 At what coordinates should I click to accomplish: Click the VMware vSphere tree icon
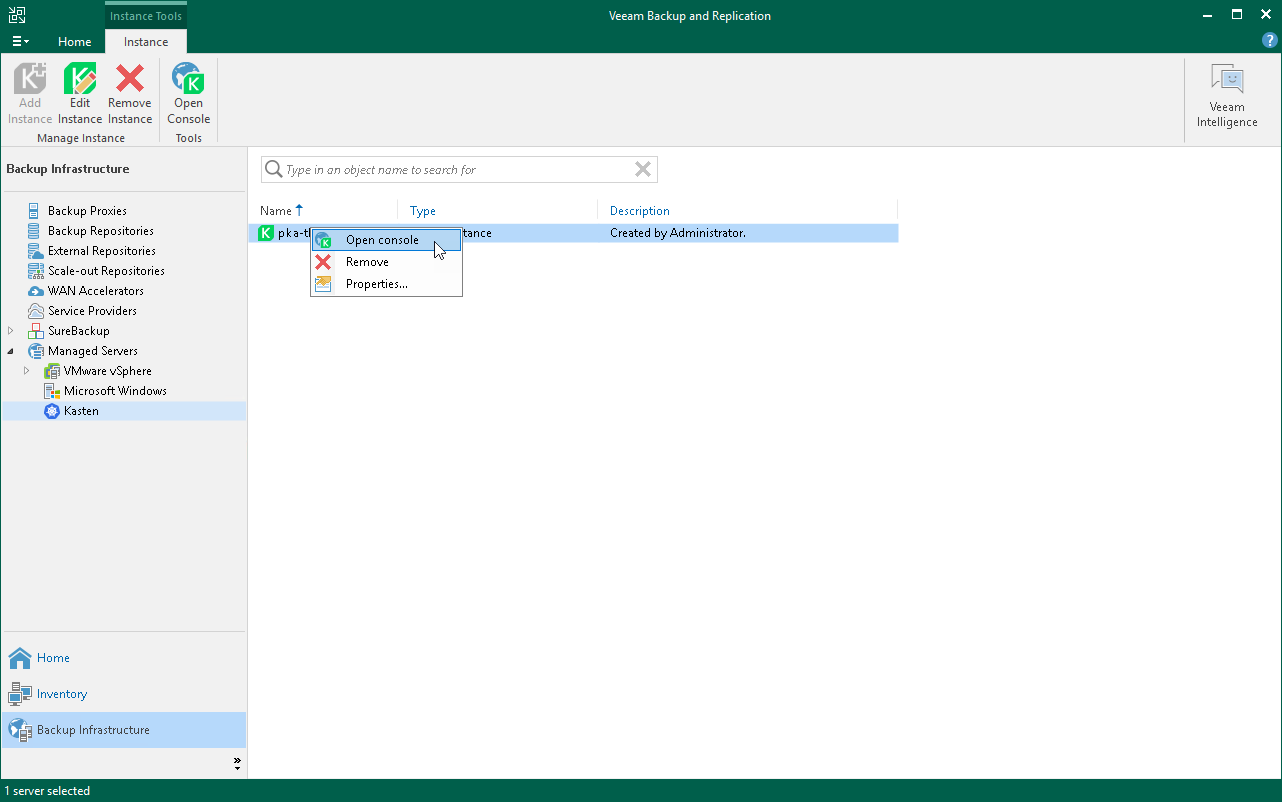[x=52, y=371]
